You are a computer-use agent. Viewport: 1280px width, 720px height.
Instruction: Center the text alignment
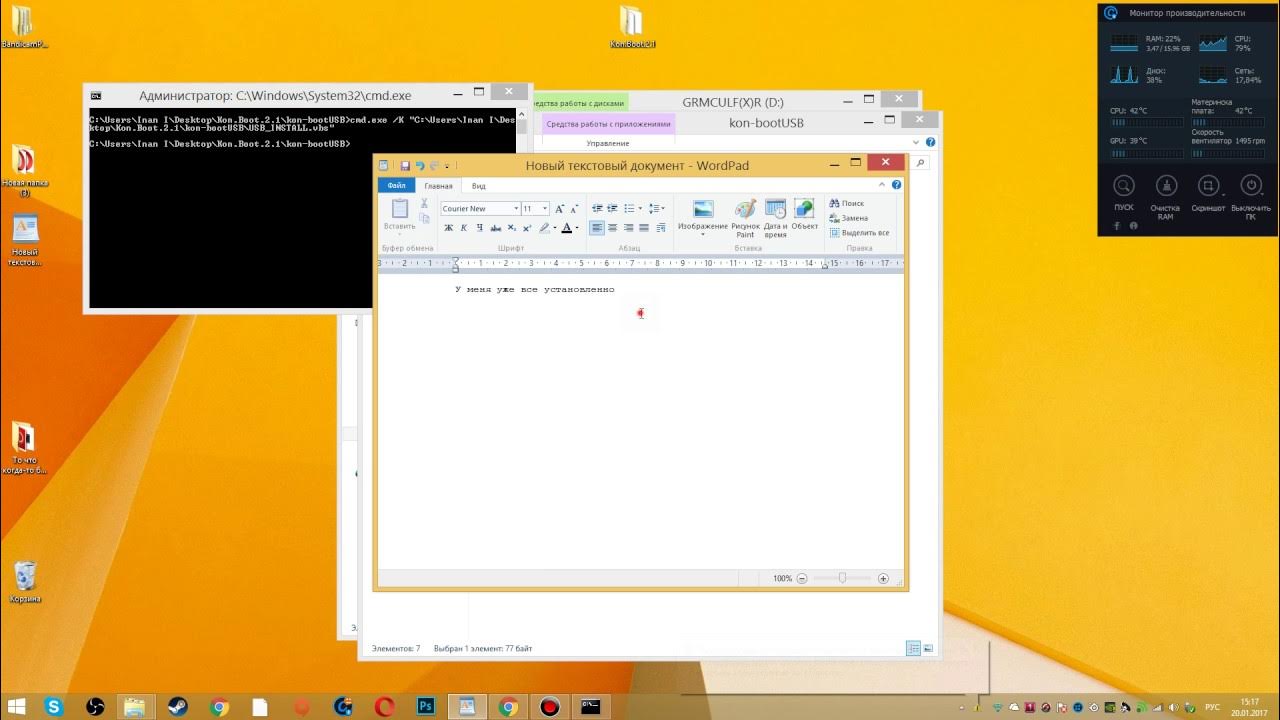click(613, 228)
